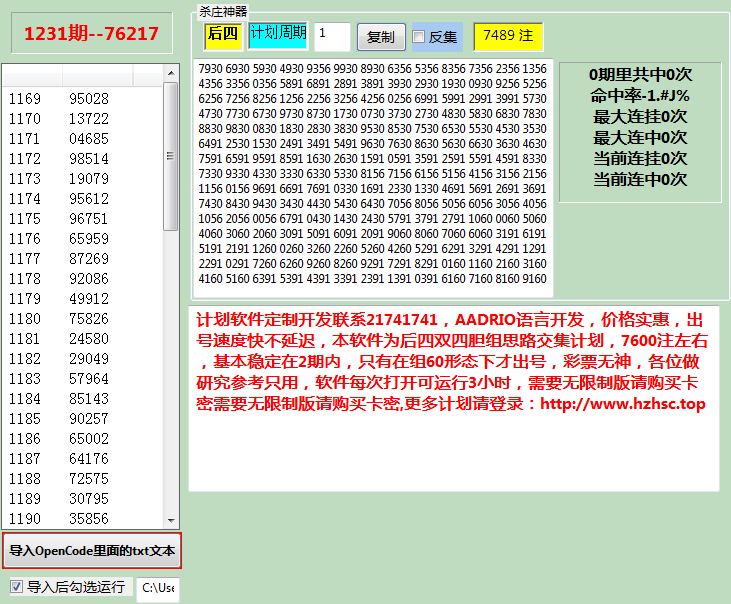The height and width of the screenshot is (604, 731).
Task: Click the 后四 yellow label
Action: (223, 36)
